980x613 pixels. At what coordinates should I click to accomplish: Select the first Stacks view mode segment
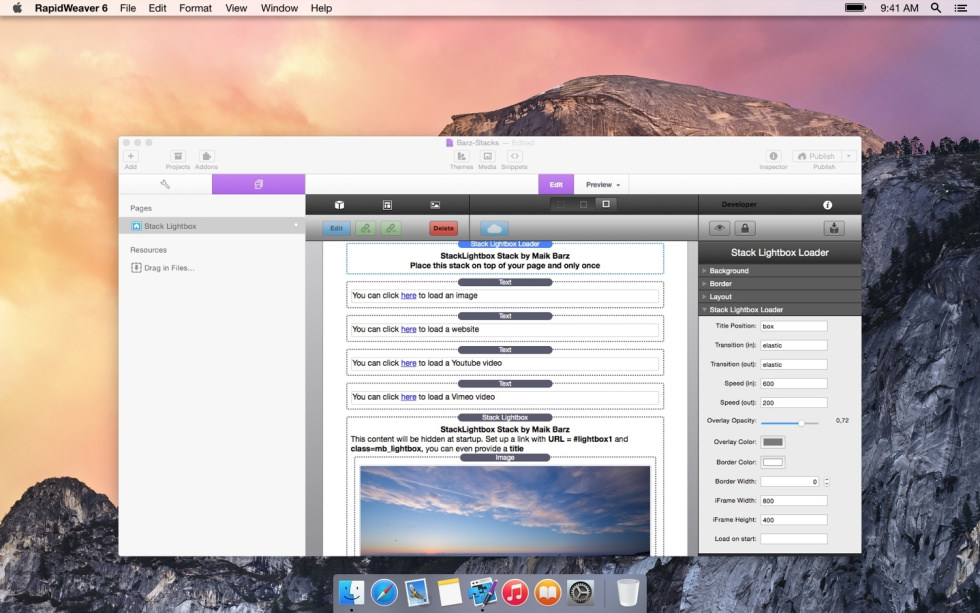coord(561,204)
